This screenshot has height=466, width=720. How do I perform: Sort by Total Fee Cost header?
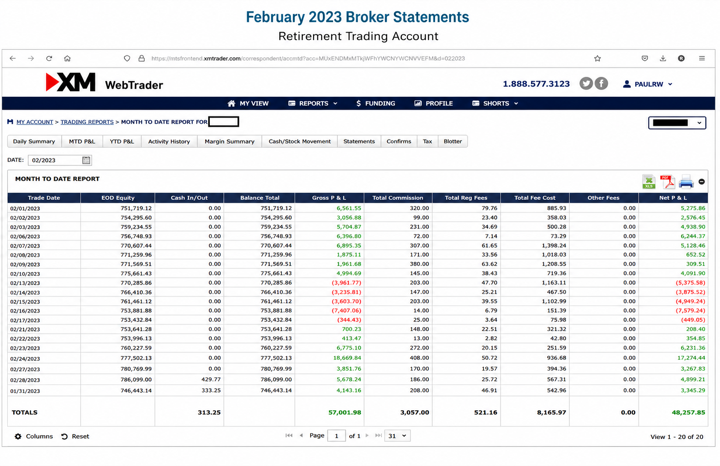[x=535, y=198]
